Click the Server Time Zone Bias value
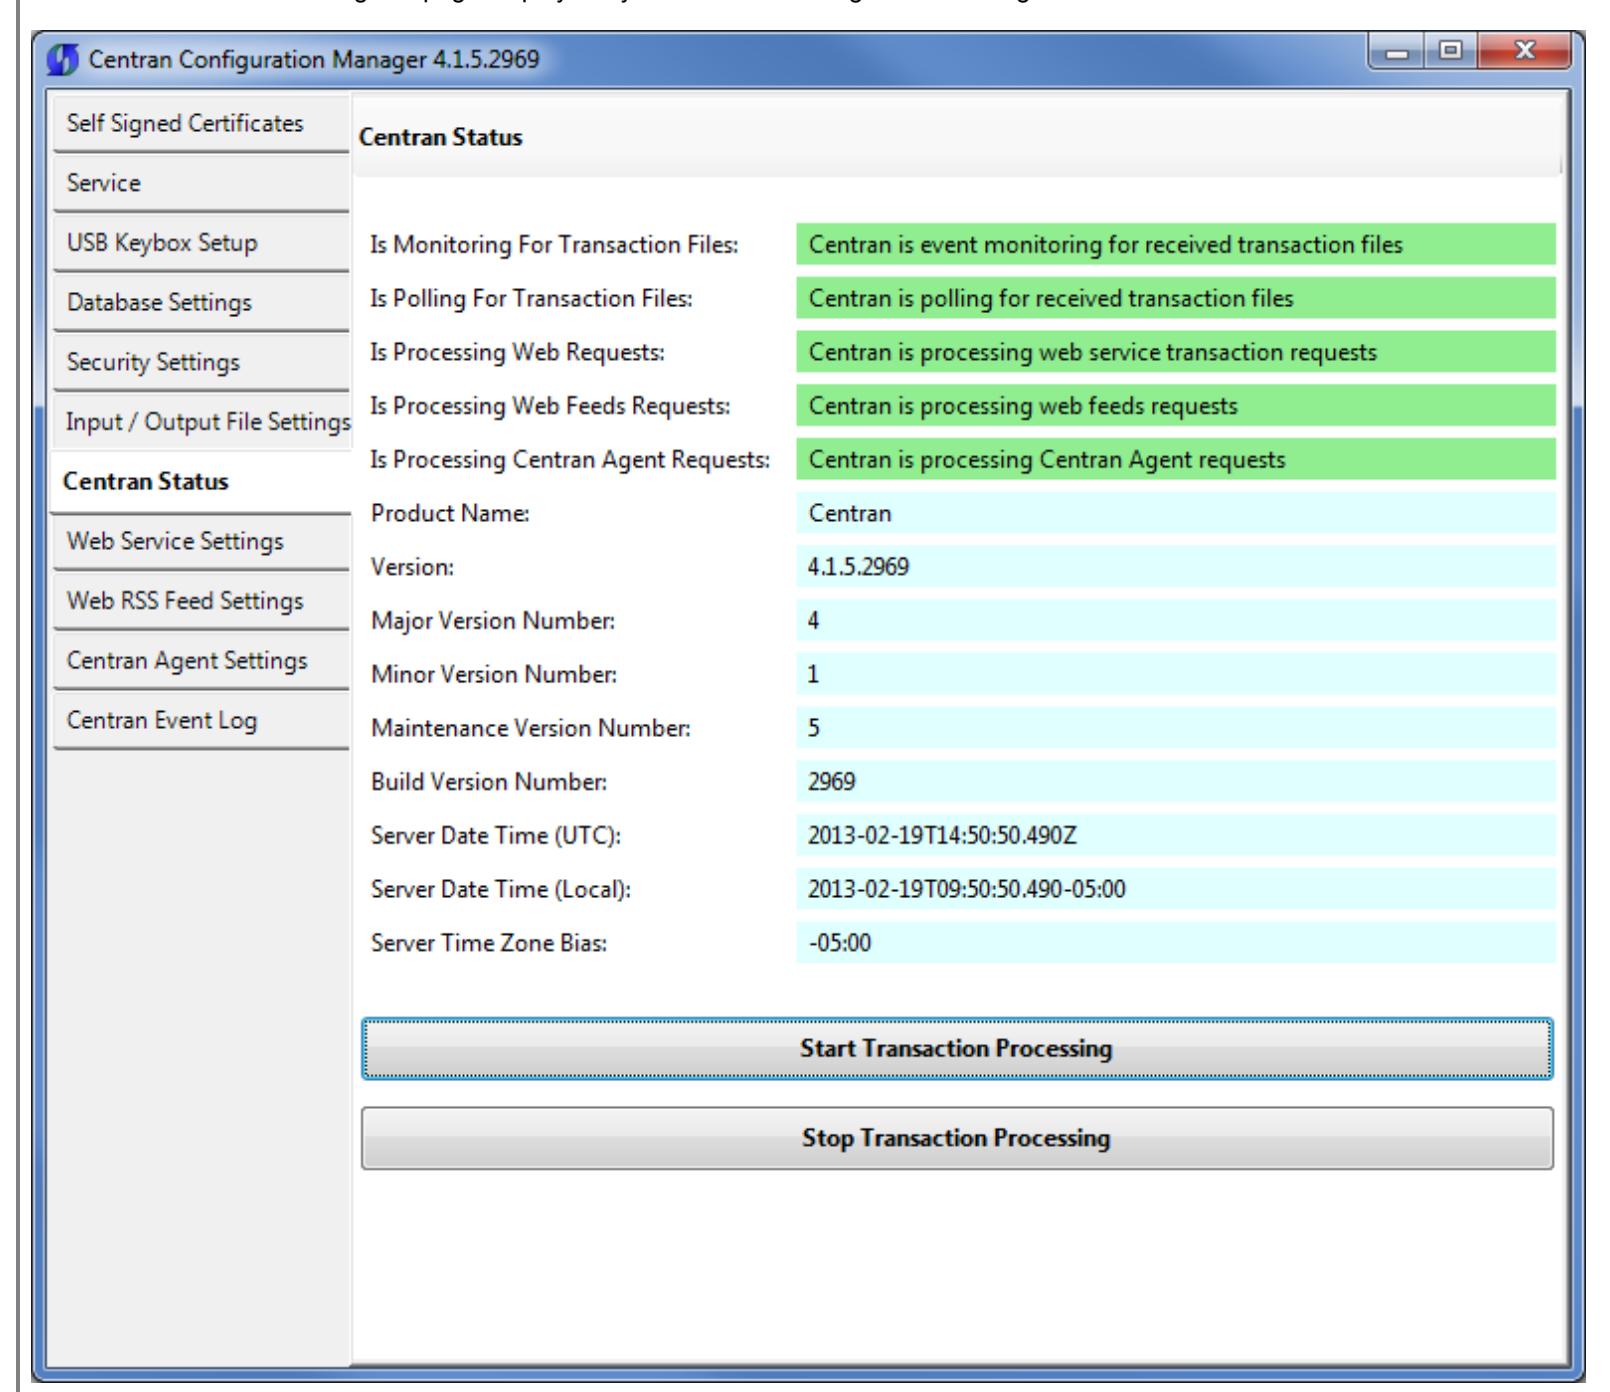 coord(1176,943)
